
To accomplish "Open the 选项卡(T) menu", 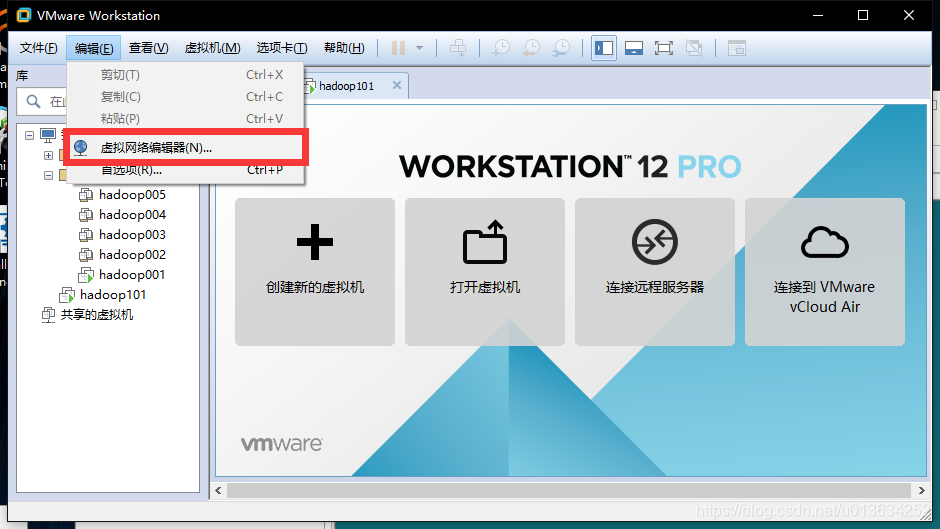I will pyautogui.click(x=282, y=48).
